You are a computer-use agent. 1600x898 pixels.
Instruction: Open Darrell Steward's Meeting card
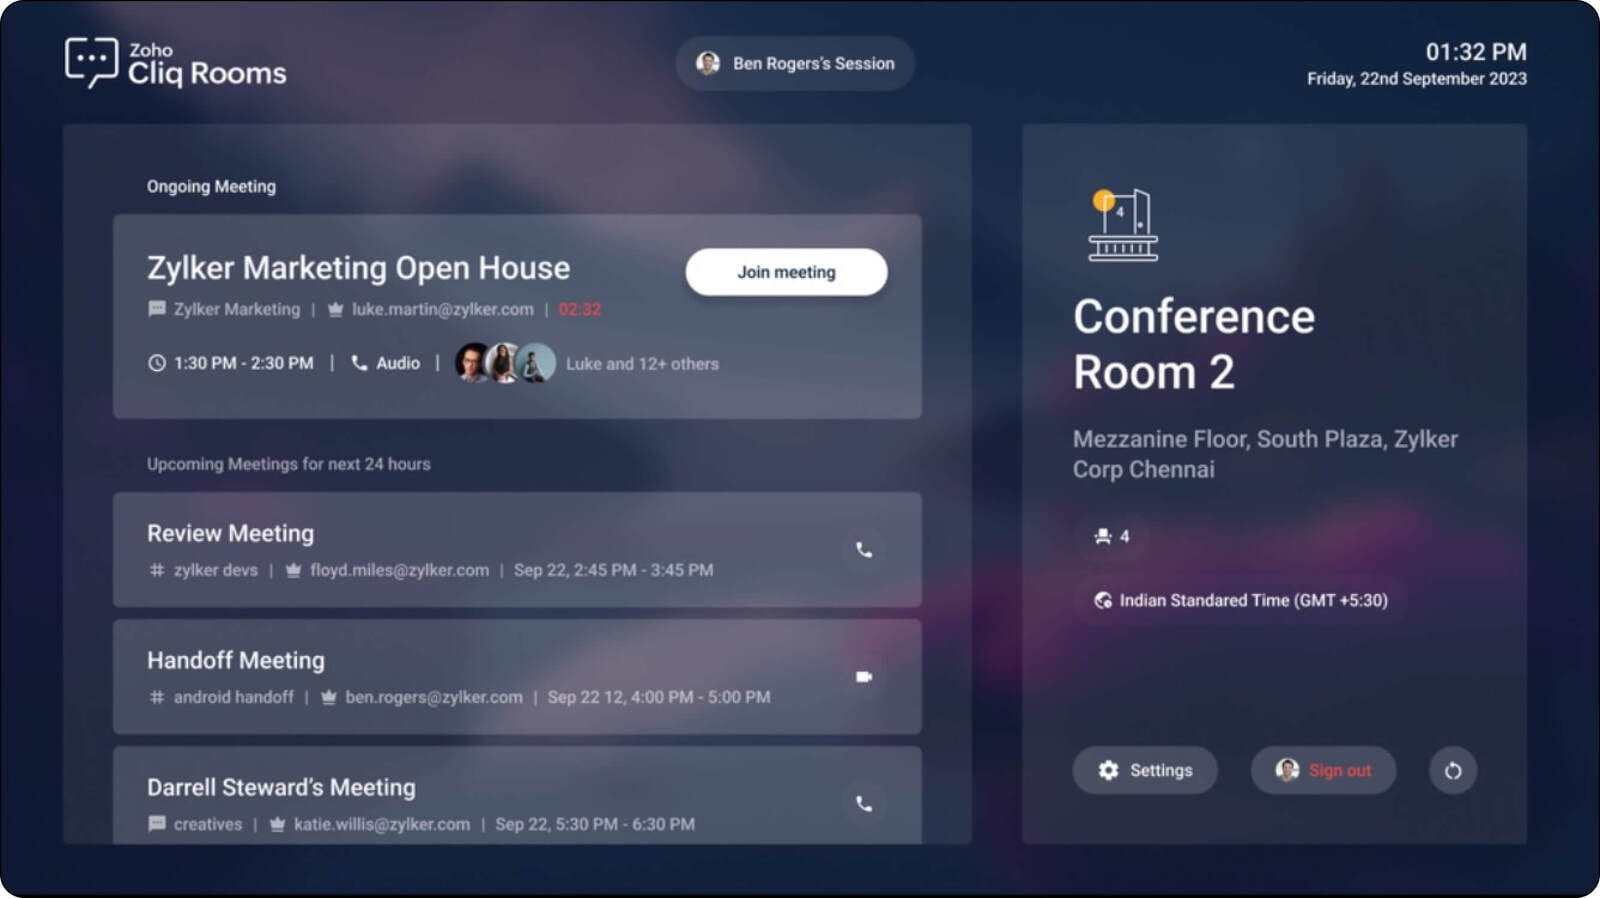(x=517, y=795)
